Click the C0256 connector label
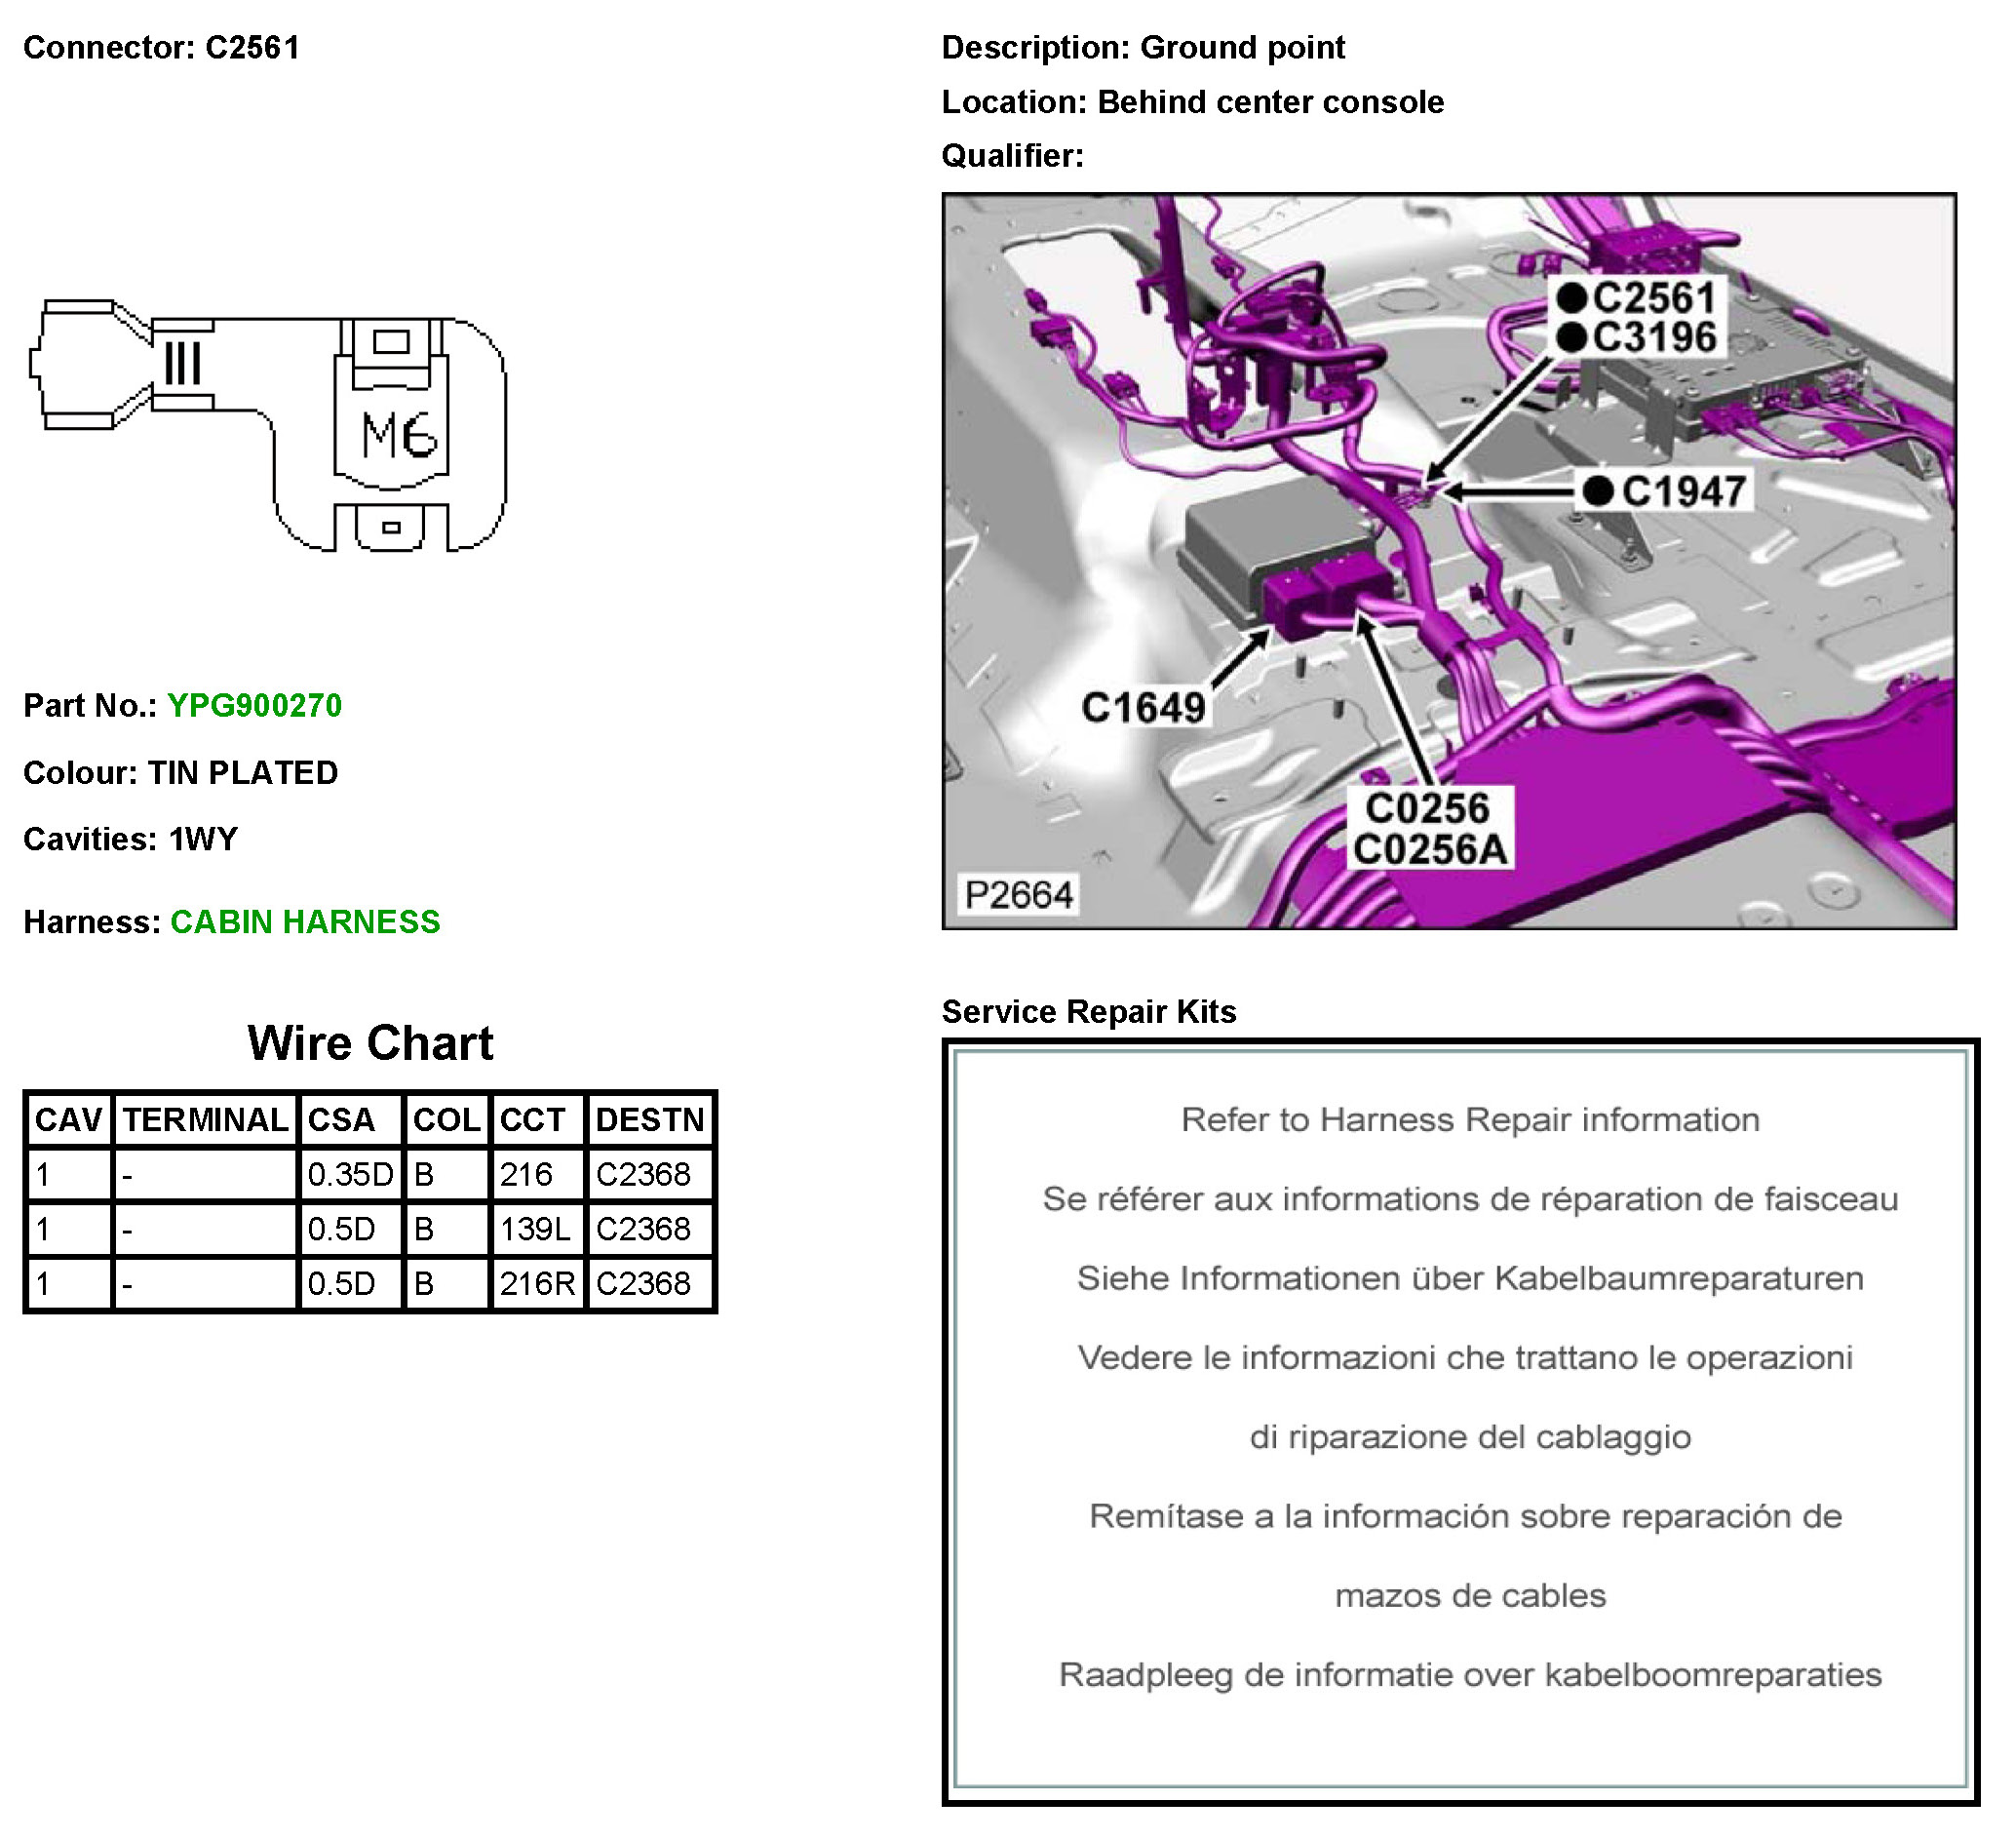Viewport: 2016px width, 1840px height. coord(1427,808)
